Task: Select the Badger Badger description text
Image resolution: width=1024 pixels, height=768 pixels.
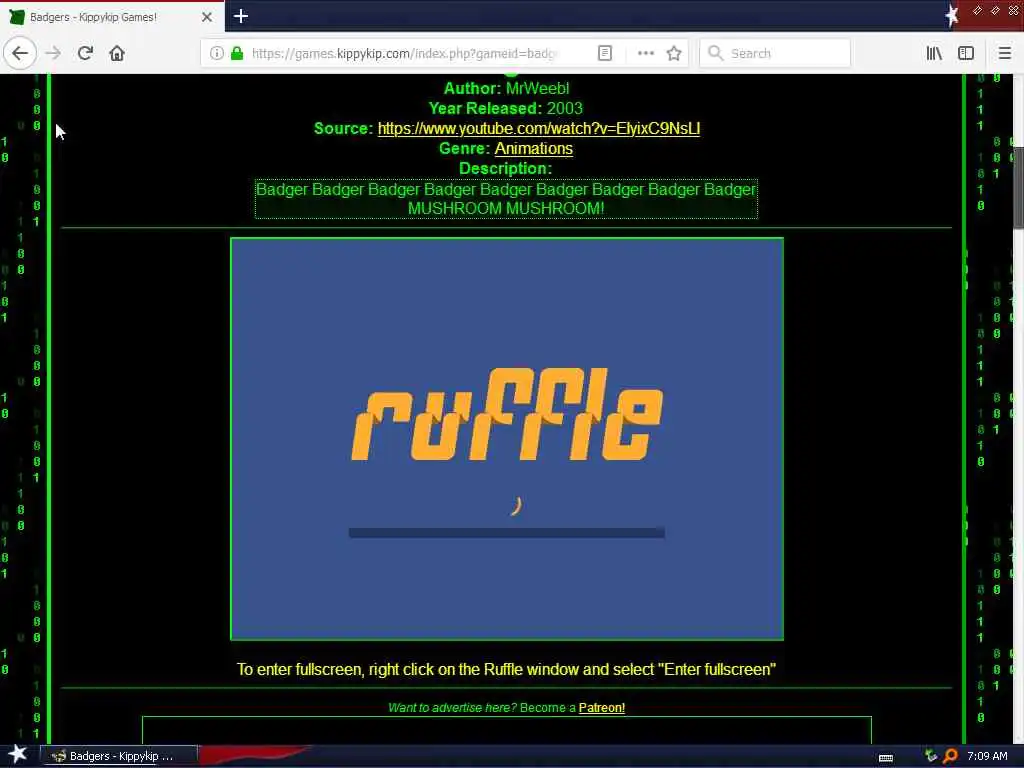Action: click(506, 199)
